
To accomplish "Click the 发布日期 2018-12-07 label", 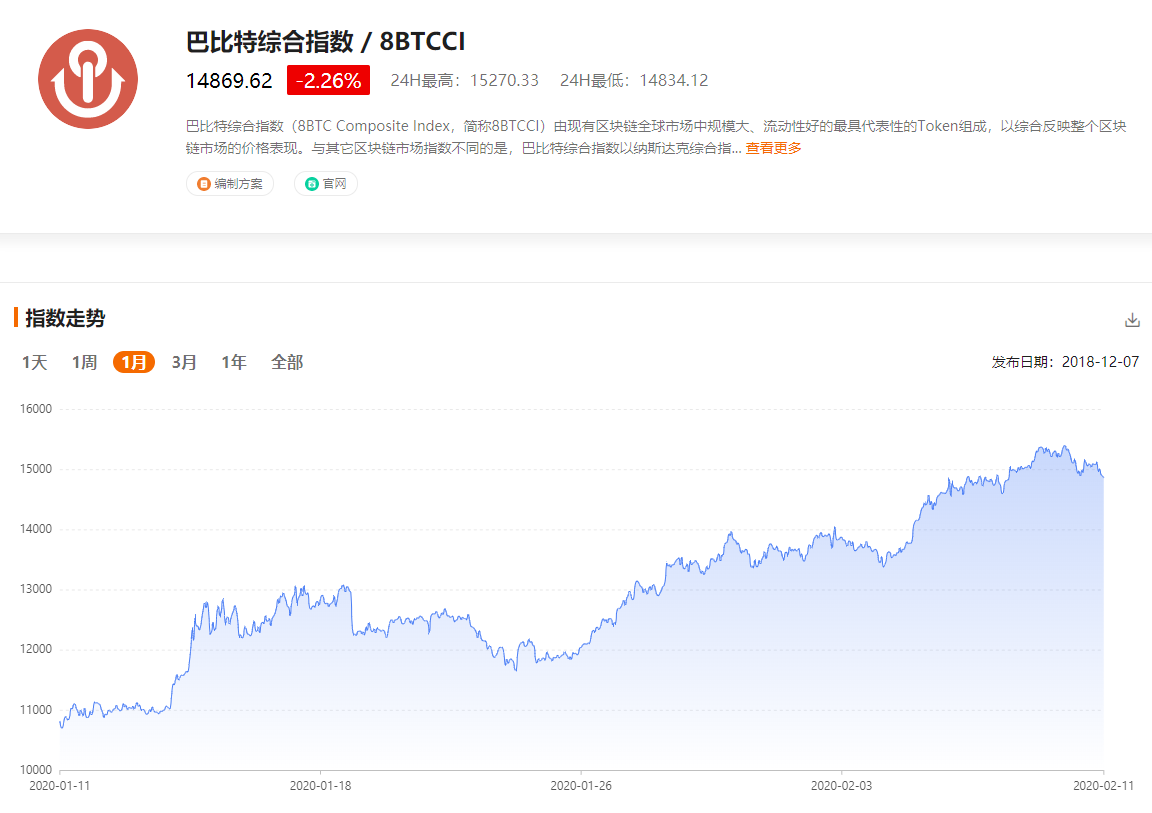I will point(1065,362).
